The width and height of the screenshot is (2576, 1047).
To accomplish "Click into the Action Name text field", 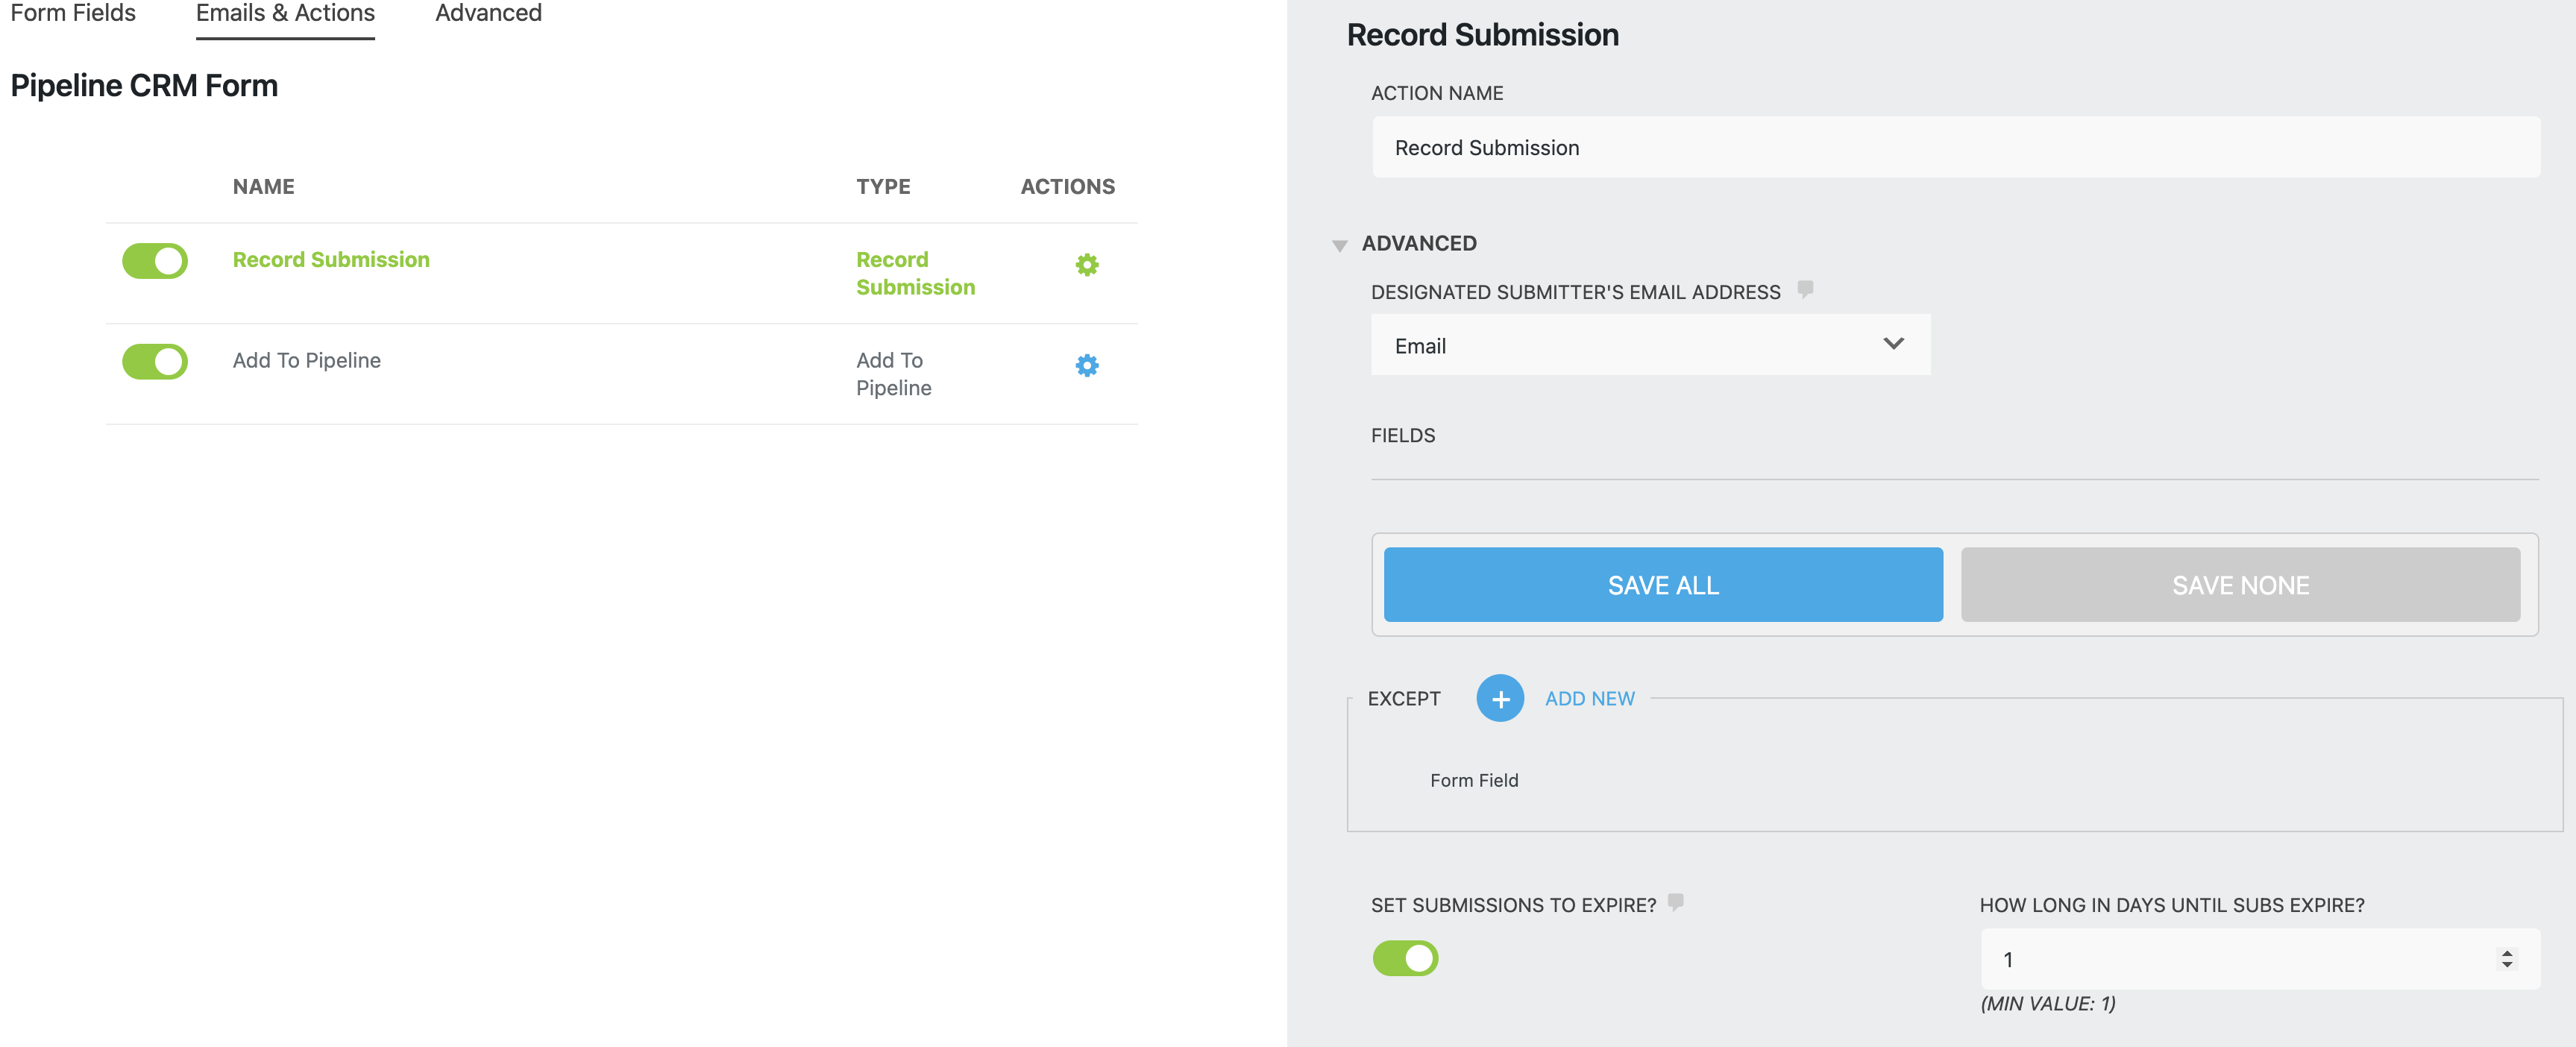I will pyautogui.click(x=1954, y=148).
